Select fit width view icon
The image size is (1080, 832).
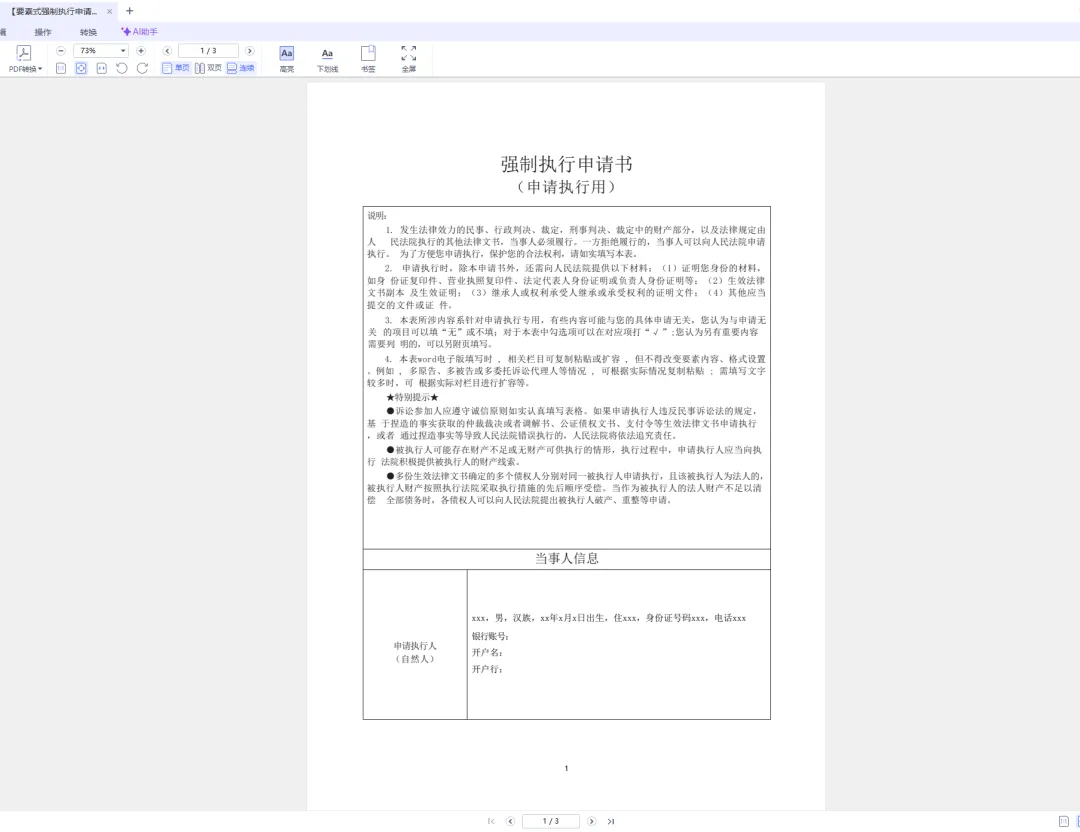(x=102, y=68)
